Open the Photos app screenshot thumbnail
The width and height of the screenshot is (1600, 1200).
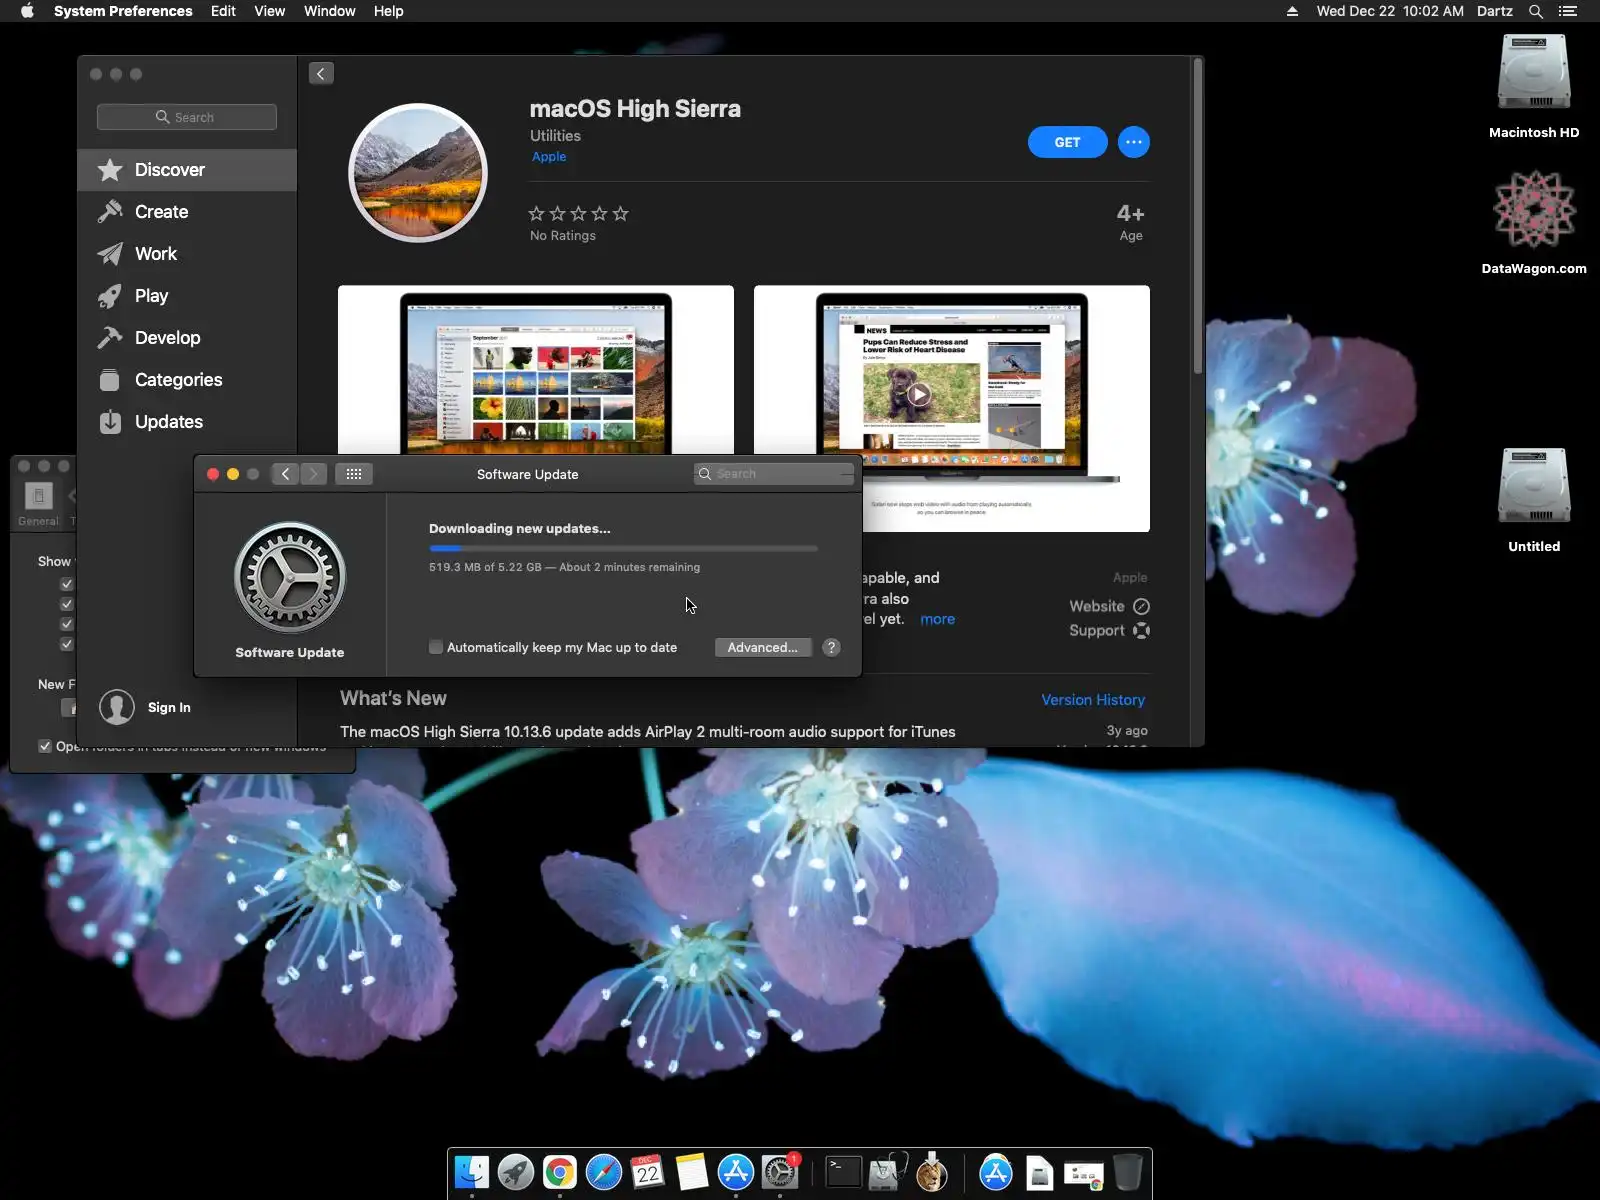pyautogui.click(x=536, y=370)
